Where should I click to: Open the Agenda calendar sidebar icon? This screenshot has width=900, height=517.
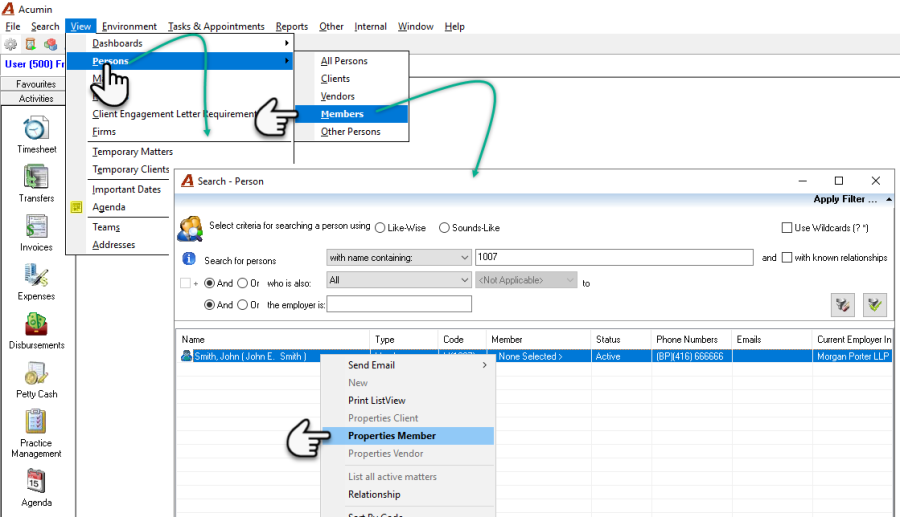pos(36,481)
